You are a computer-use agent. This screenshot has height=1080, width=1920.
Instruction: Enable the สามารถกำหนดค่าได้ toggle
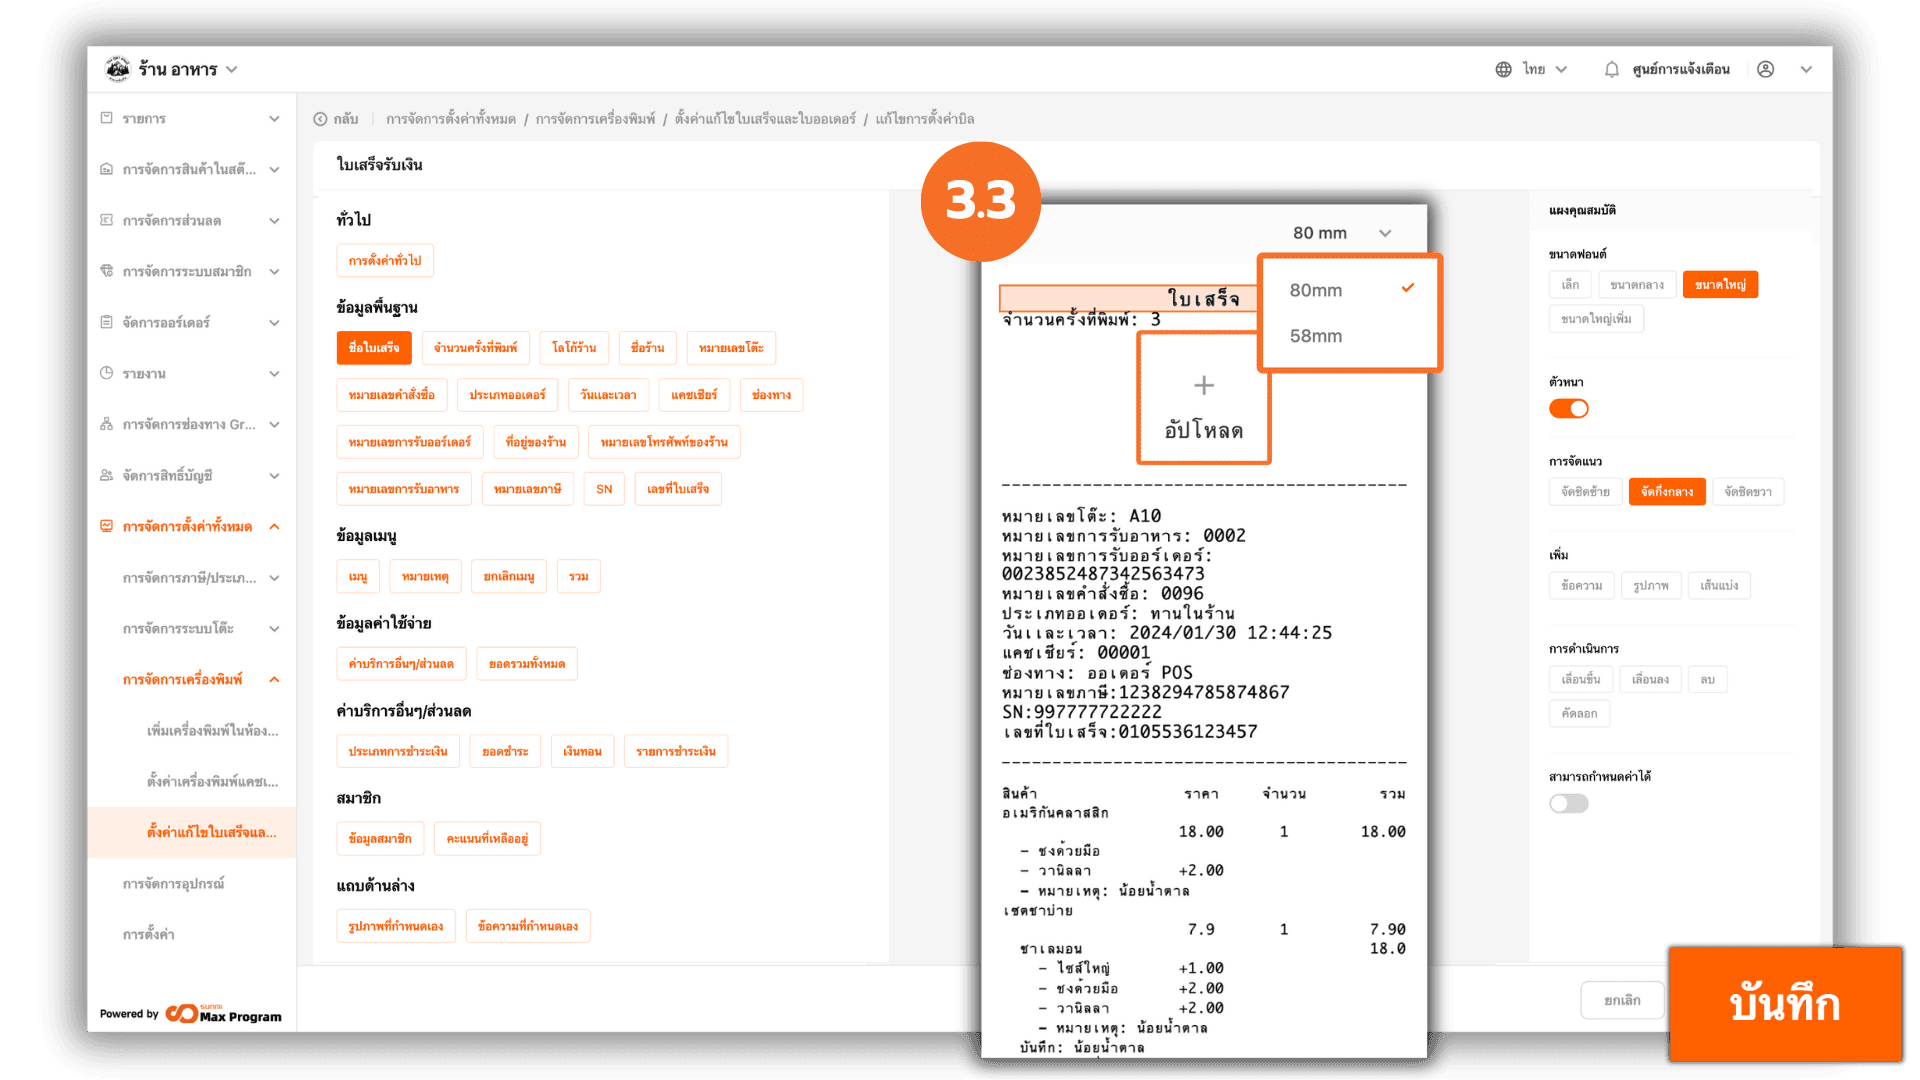click(1568, 803)
